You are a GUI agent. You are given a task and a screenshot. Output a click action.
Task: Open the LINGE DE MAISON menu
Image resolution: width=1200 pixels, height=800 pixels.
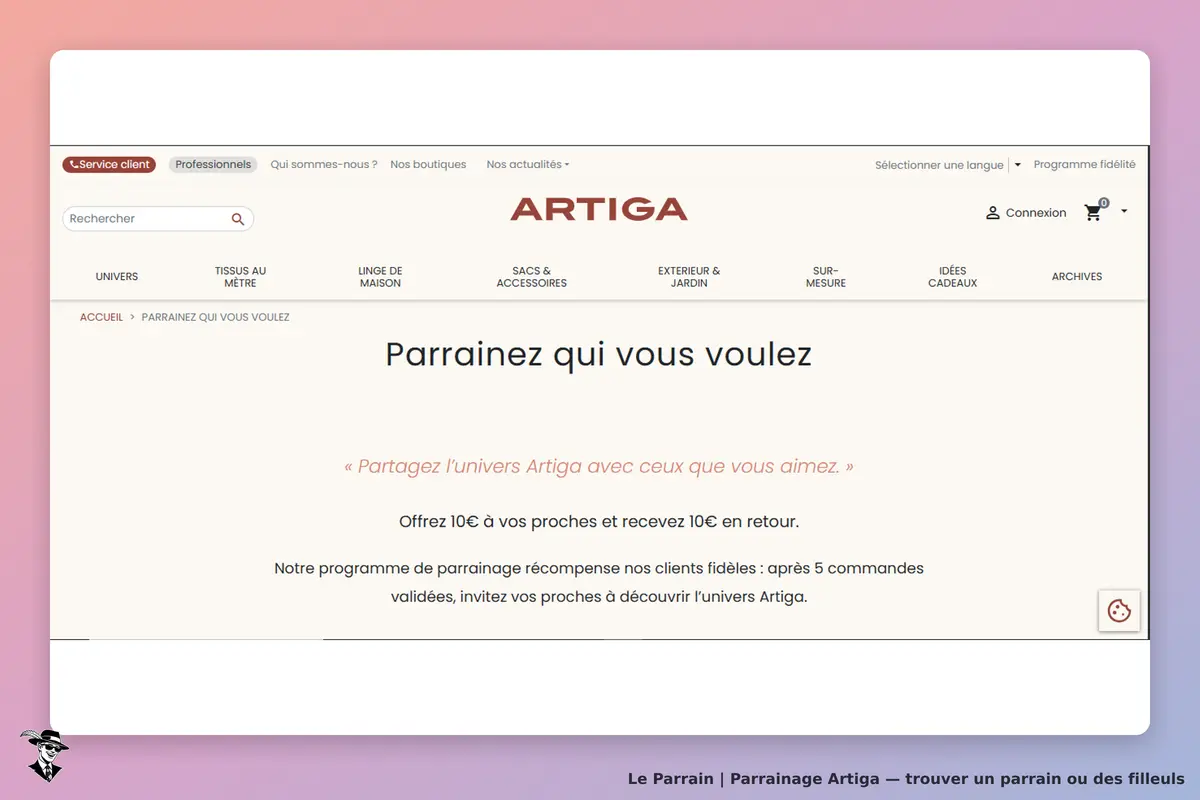[x=380, y=277]
